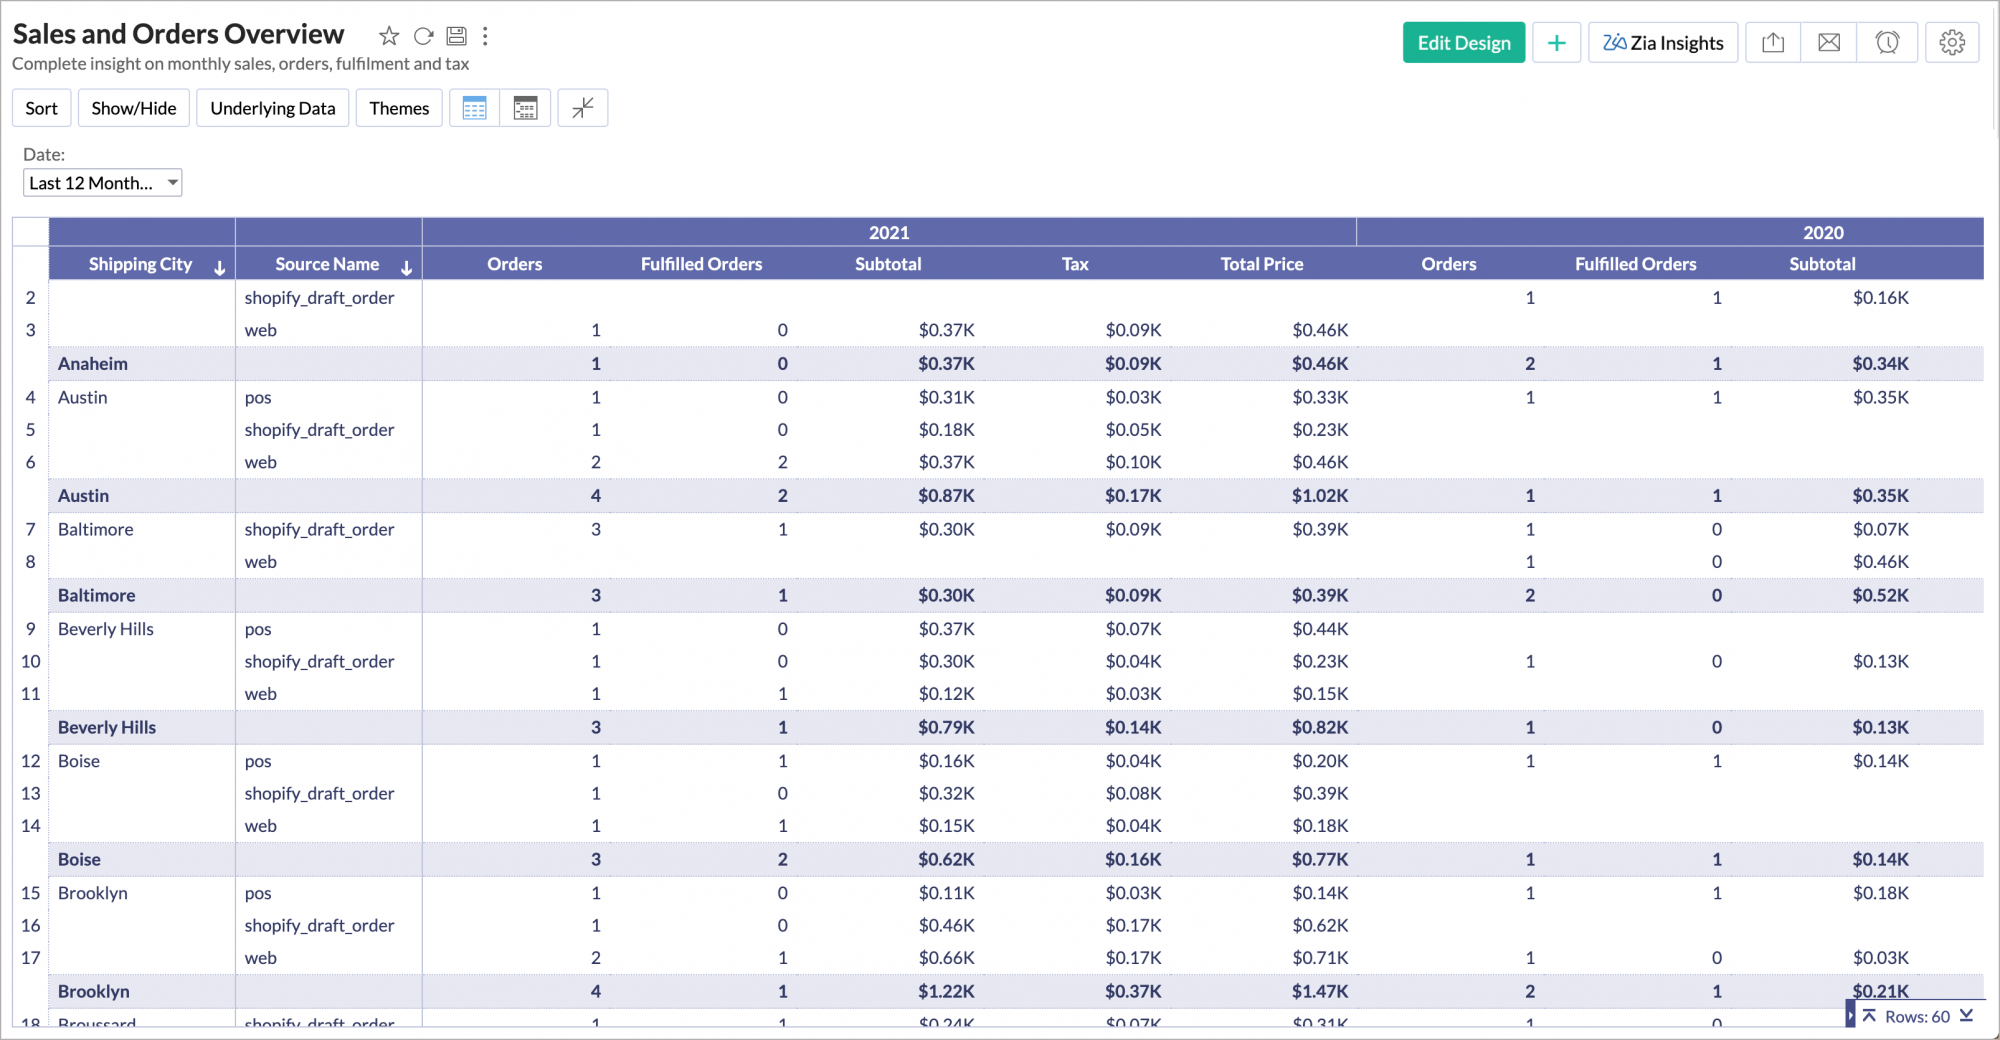The height and width of the screenshot is (1040, 2000).
Task: Open the three-dot more options menu
Action: click(x=485, y=36)
